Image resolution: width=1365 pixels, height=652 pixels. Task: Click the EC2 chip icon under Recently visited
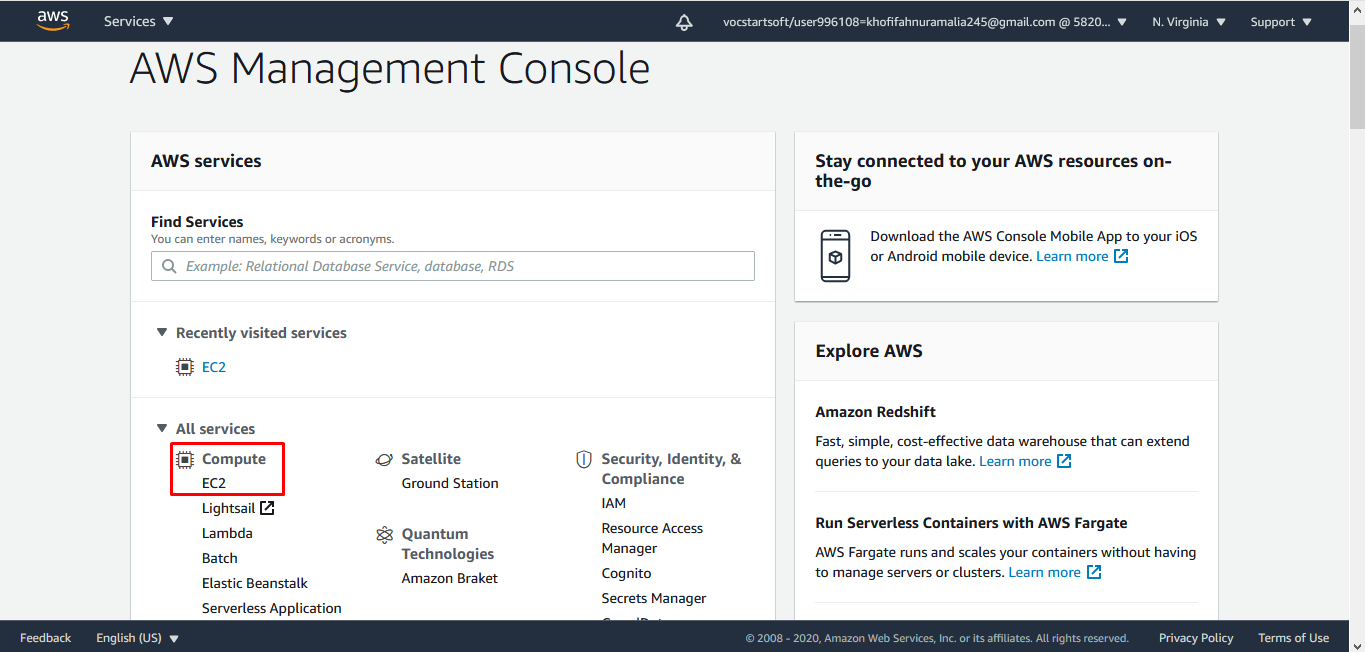[185, 367]
